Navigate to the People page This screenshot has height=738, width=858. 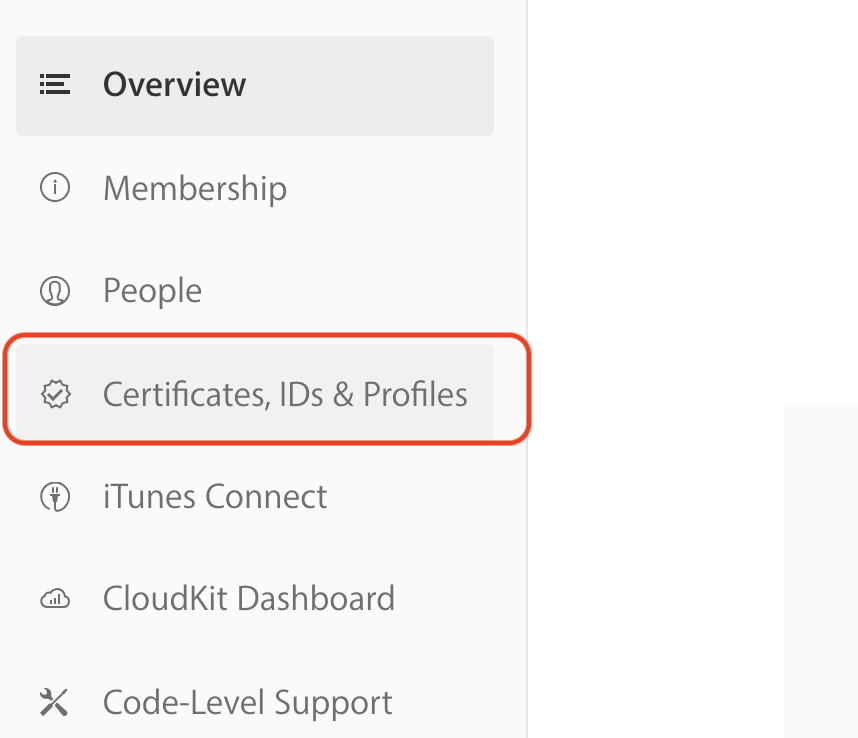click(x=151, y=290)
